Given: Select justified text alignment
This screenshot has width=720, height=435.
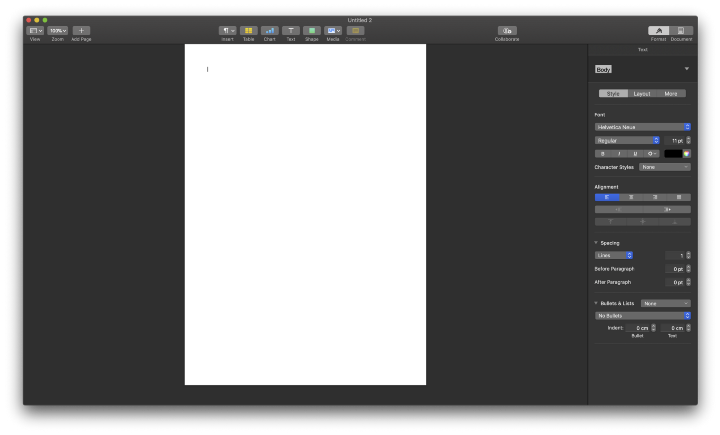Looking at the screenshot, I should point(679,198).
